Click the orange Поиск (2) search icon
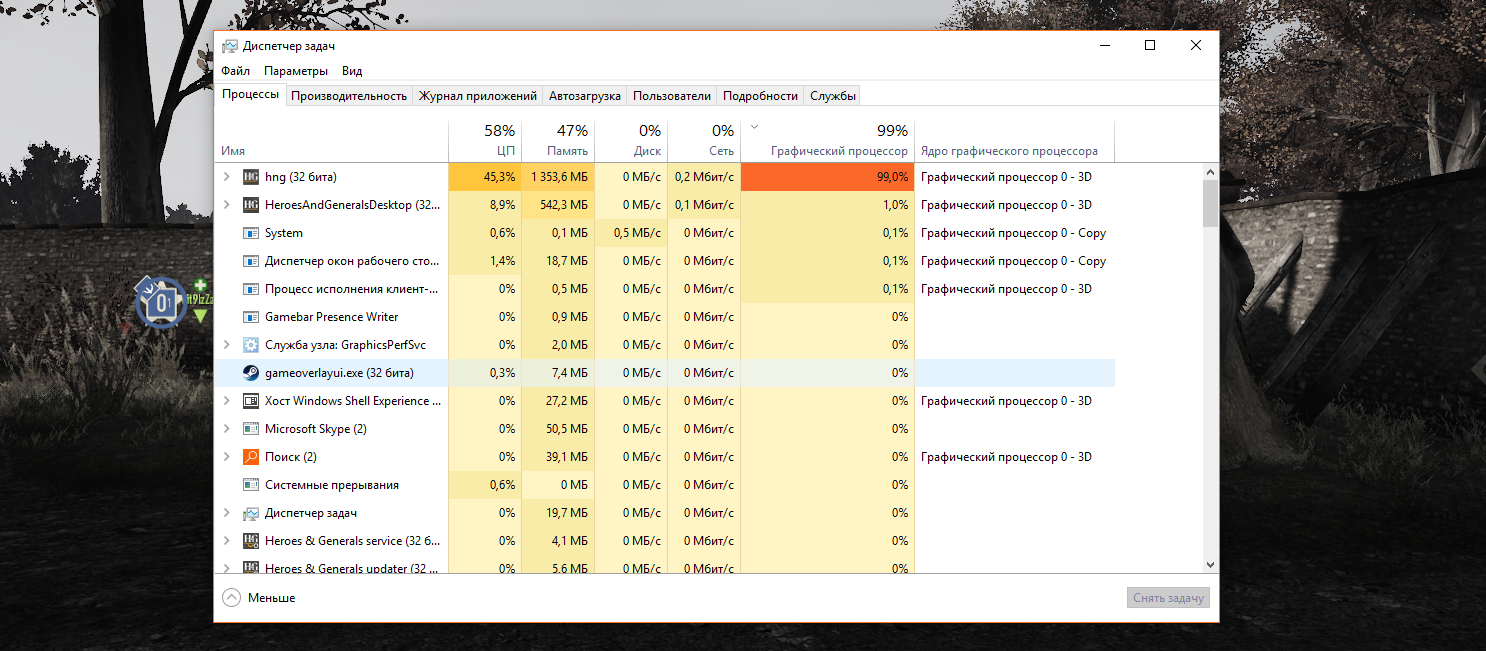 click(251, 457)
